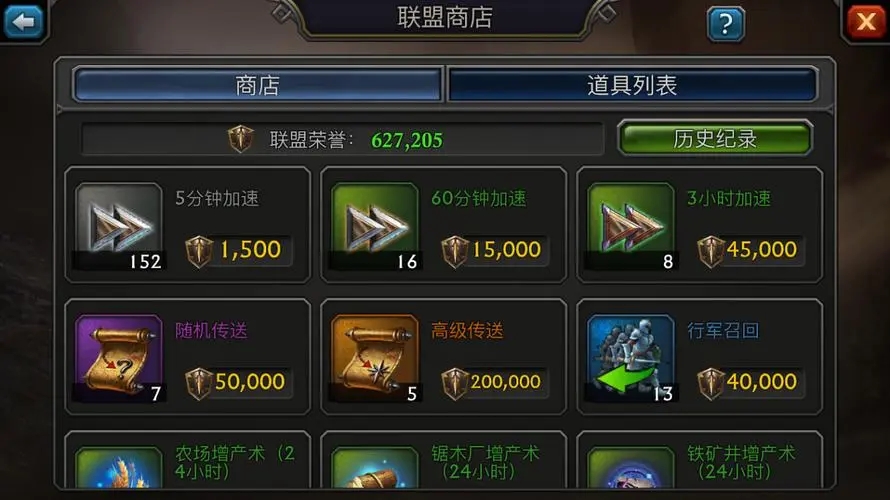Click the 联盟荣誉 honor shield icon
The height and width of the screenshot is (500, 890).
click(x=241, y=138)
